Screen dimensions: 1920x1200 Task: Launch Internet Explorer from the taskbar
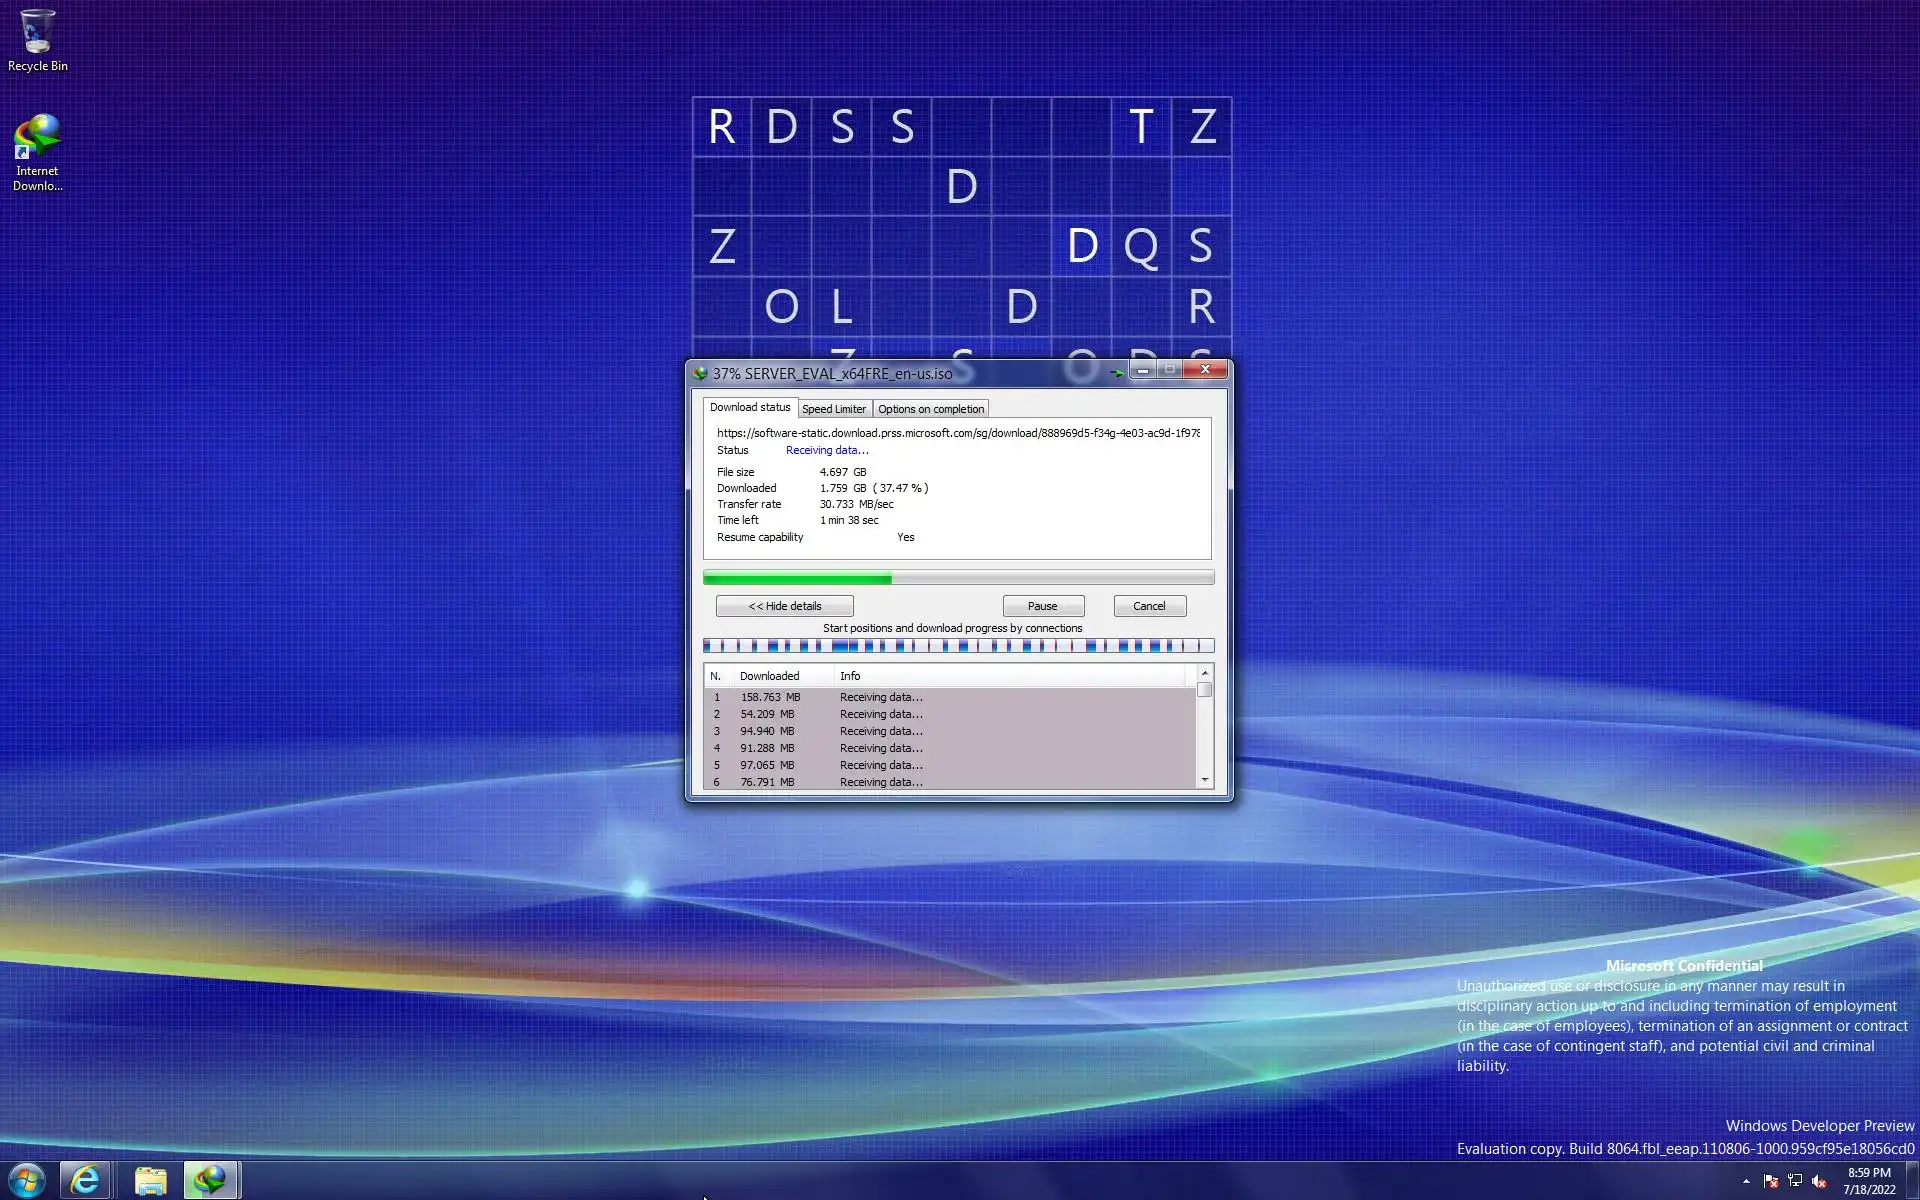coord(86,1181)
